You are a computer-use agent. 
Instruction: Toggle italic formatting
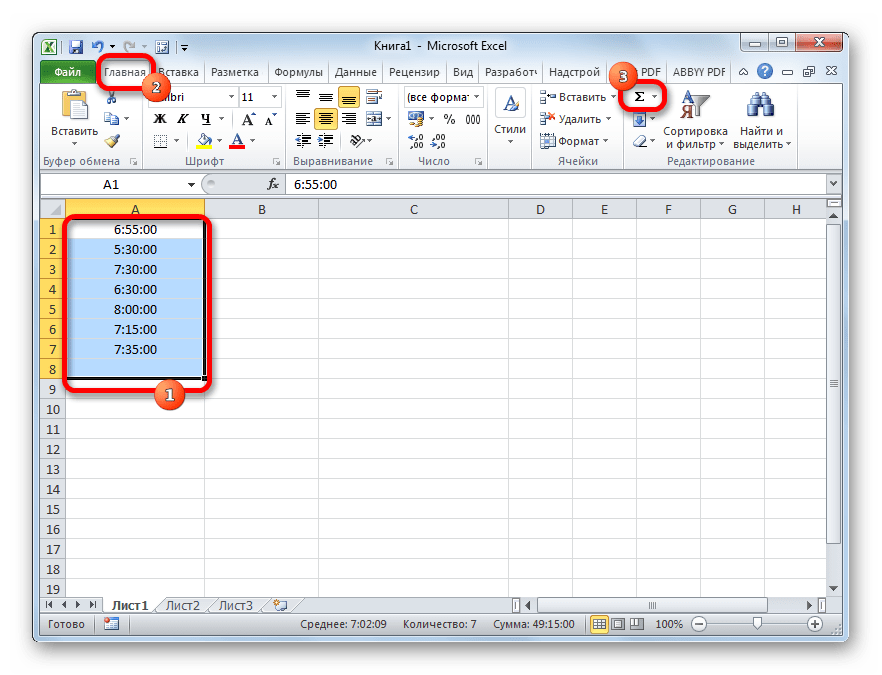point(179,119)
